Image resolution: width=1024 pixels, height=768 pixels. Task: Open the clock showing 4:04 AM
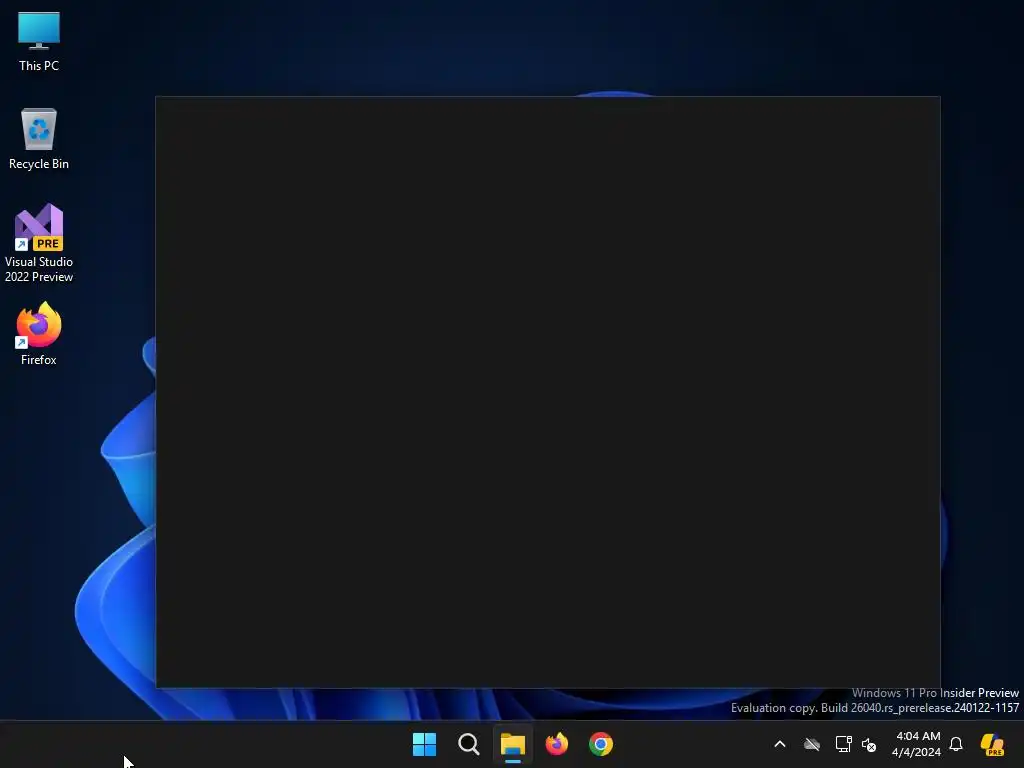point(916,744)
